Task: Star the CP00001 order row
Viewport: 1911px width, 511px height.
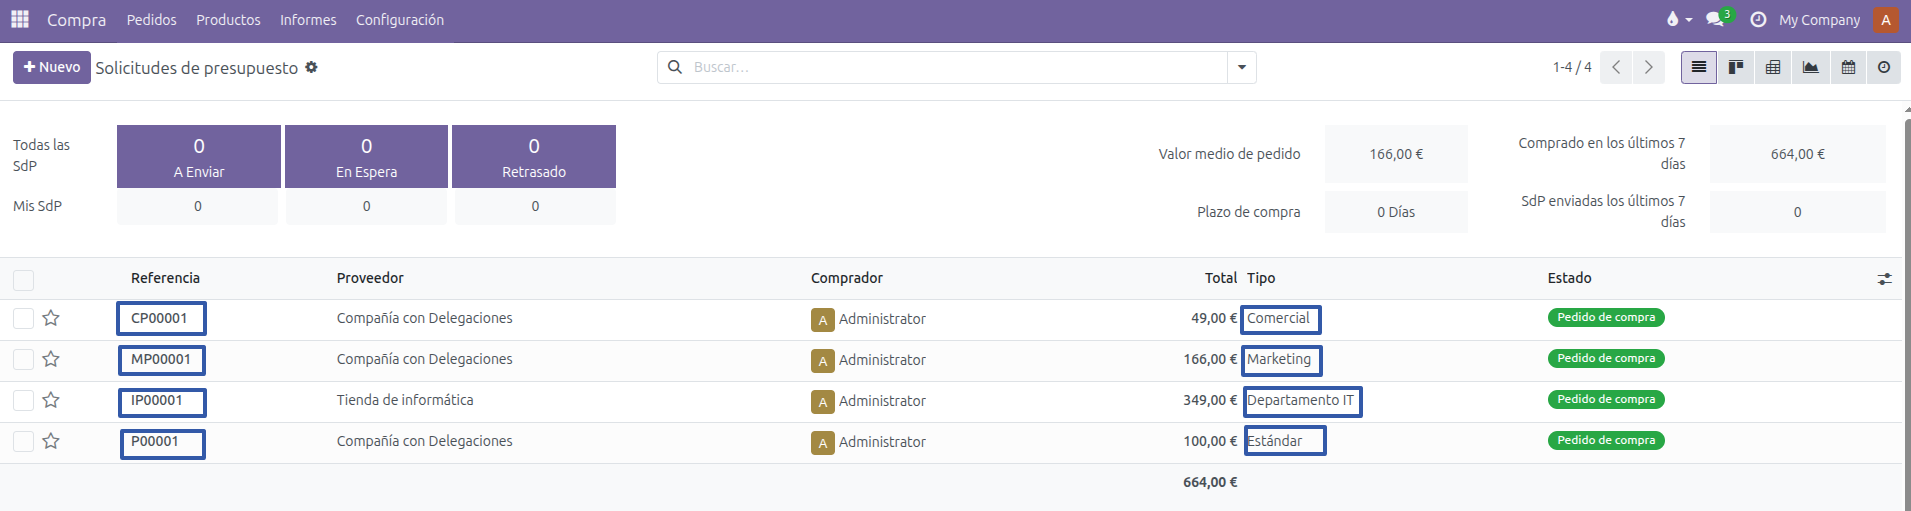Action: pyautogui.click(x=51, y=318)
